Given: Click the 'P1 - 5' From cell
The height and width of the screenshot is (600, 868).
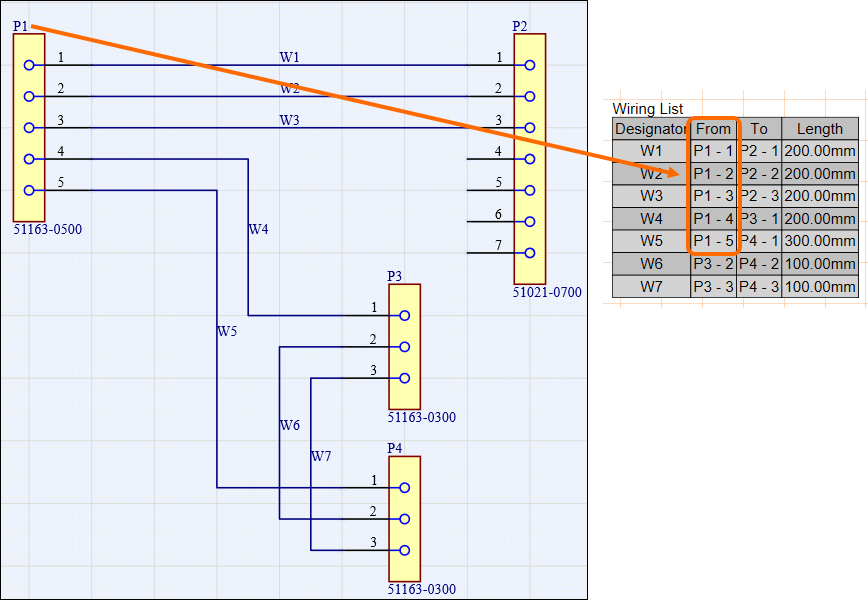Looking at the screenshot, I should pyautogui.click(x=714, y=241).
